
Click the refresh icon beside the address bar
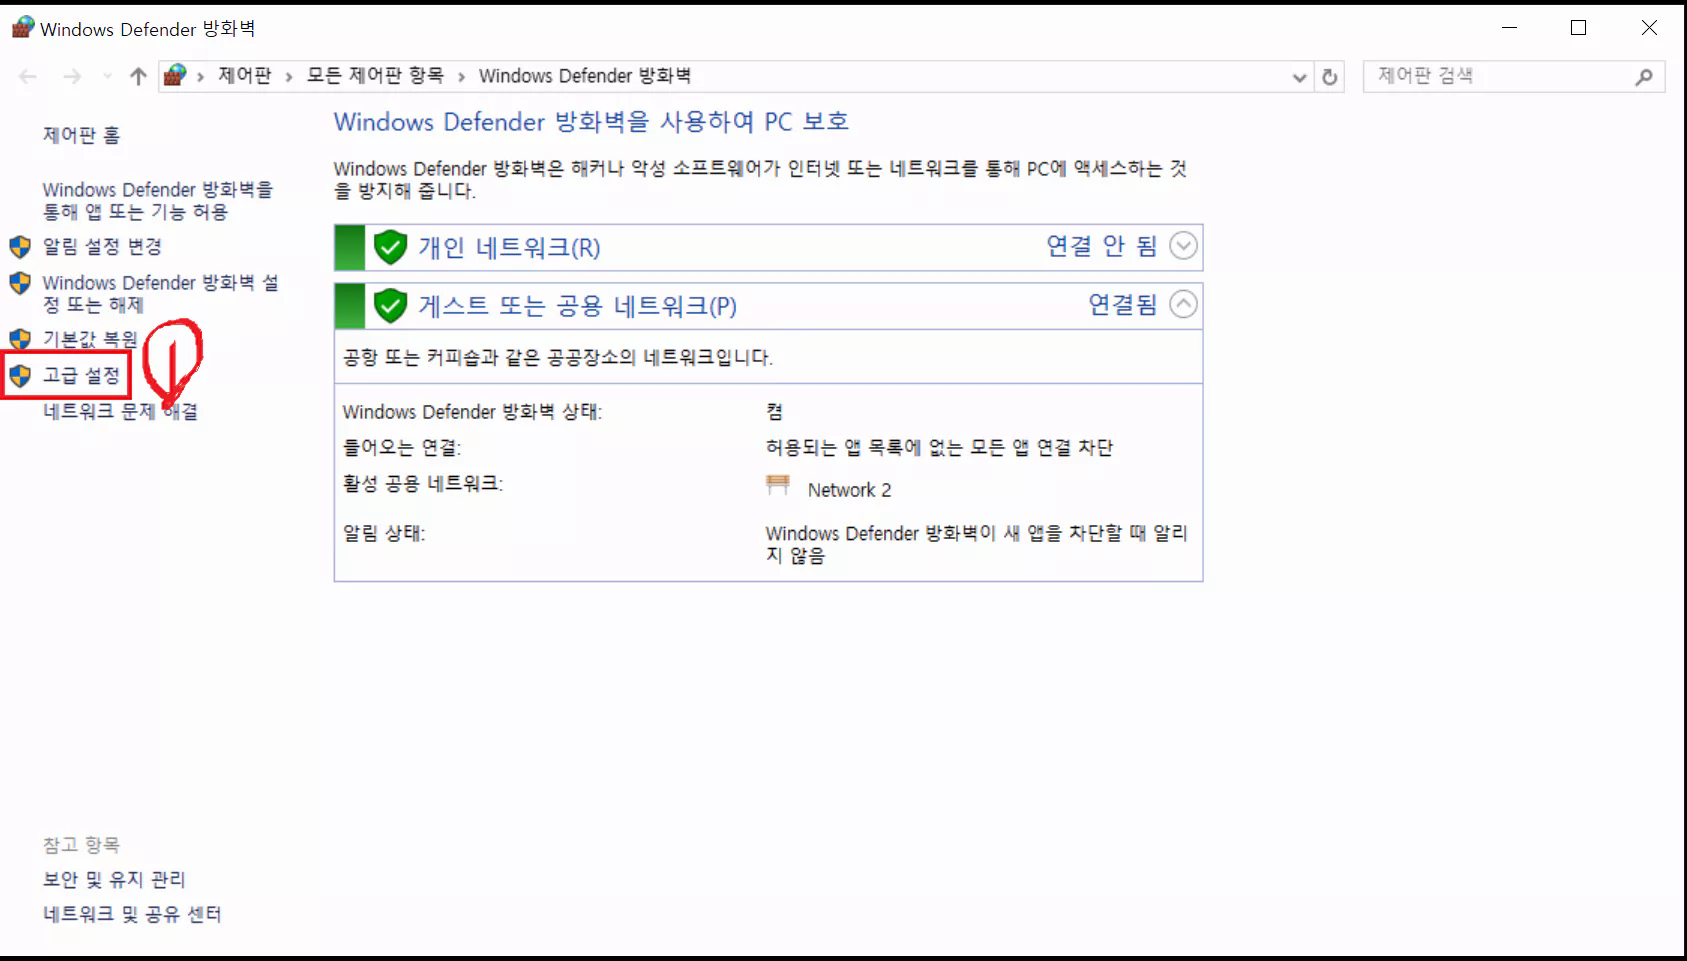1330,76
